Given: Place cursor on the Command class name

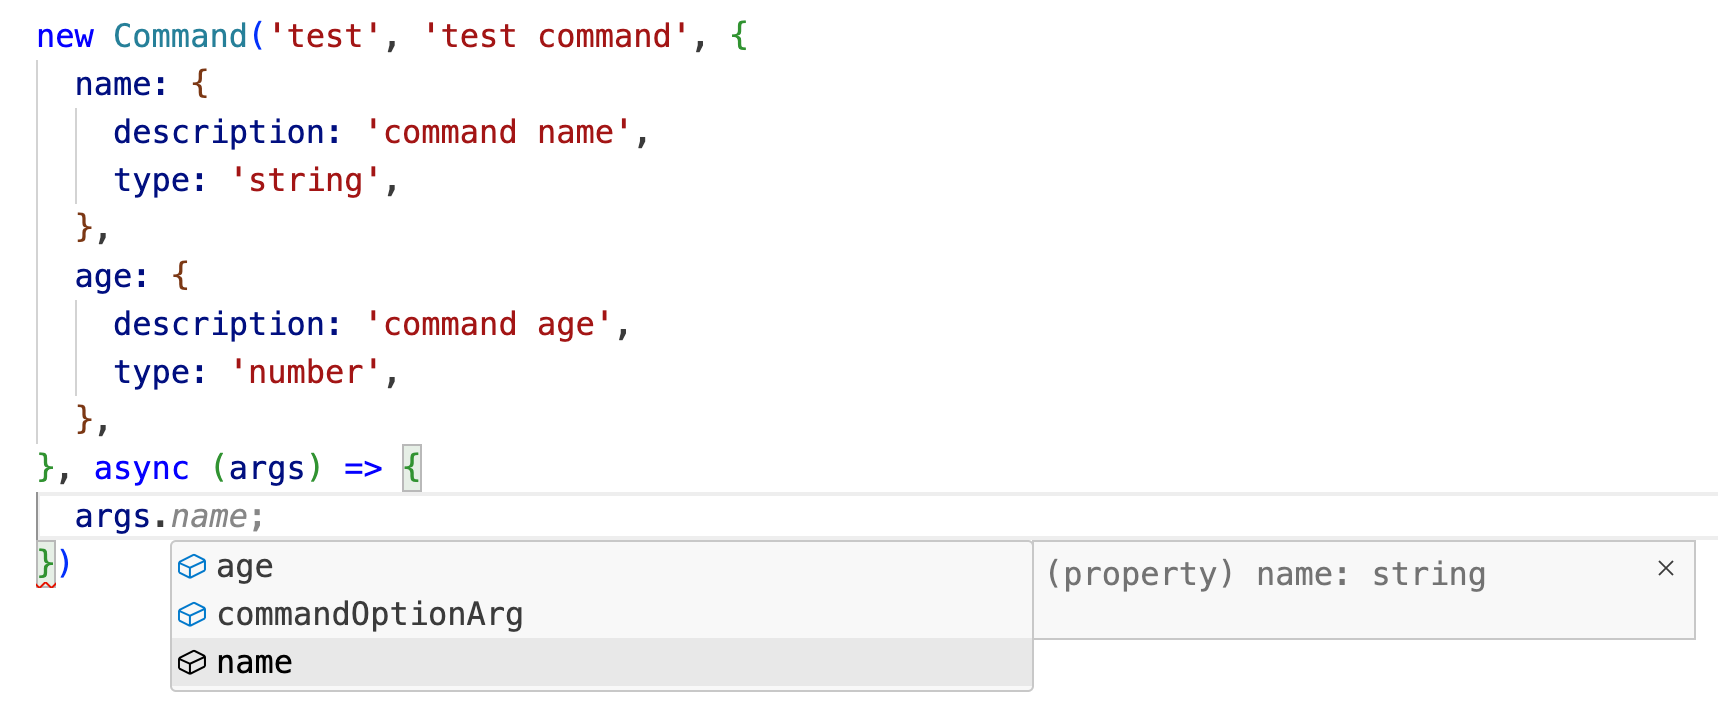Looking at the screenshot, I should coord(180,36).
